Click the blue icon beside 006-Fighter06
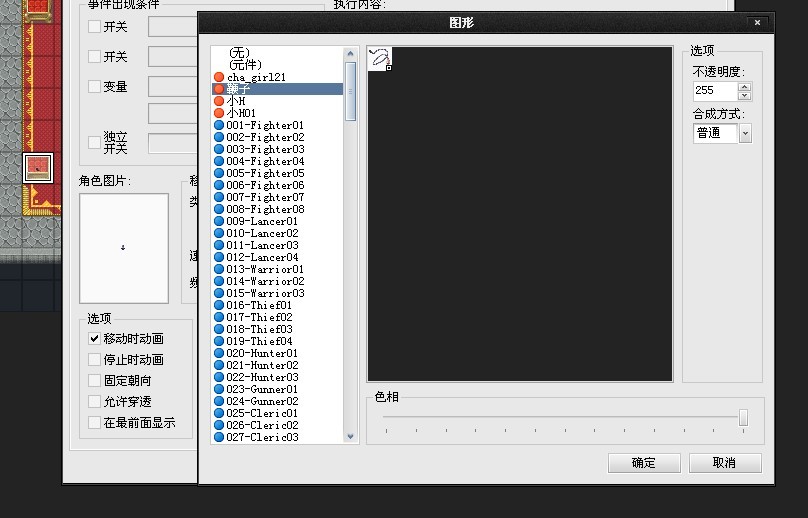Viewport: 808px width, 518px height. click(218, 185)
